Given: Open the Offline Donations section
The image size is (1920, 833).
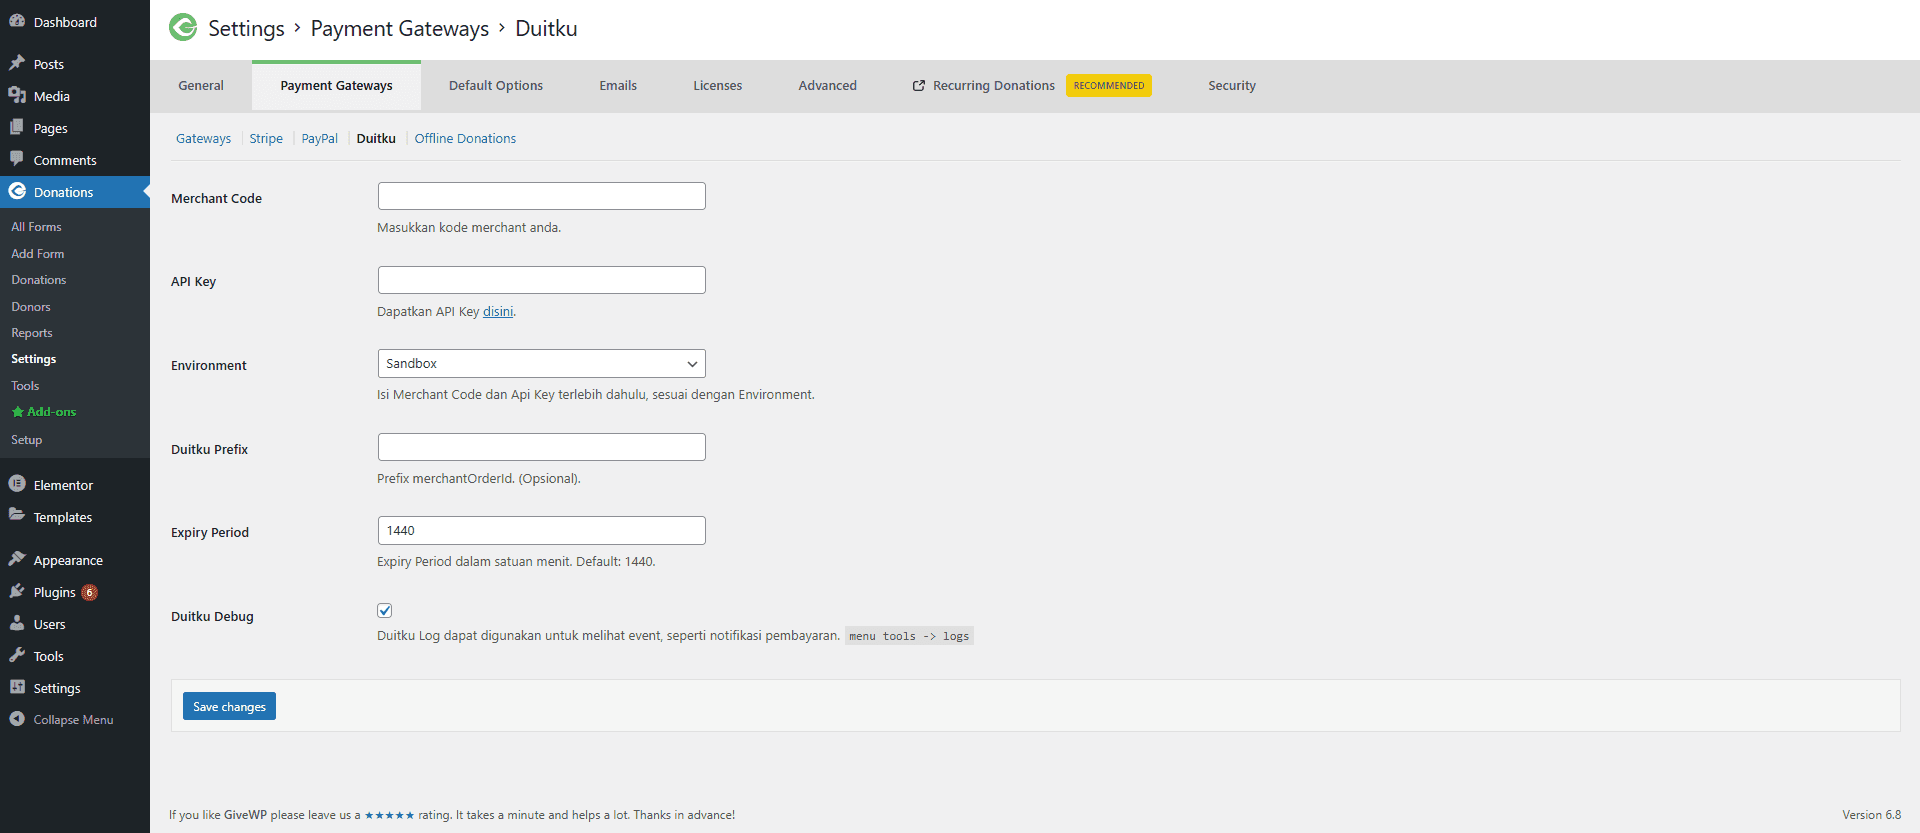Looking at the screenshot, I should tap(465, 139).
